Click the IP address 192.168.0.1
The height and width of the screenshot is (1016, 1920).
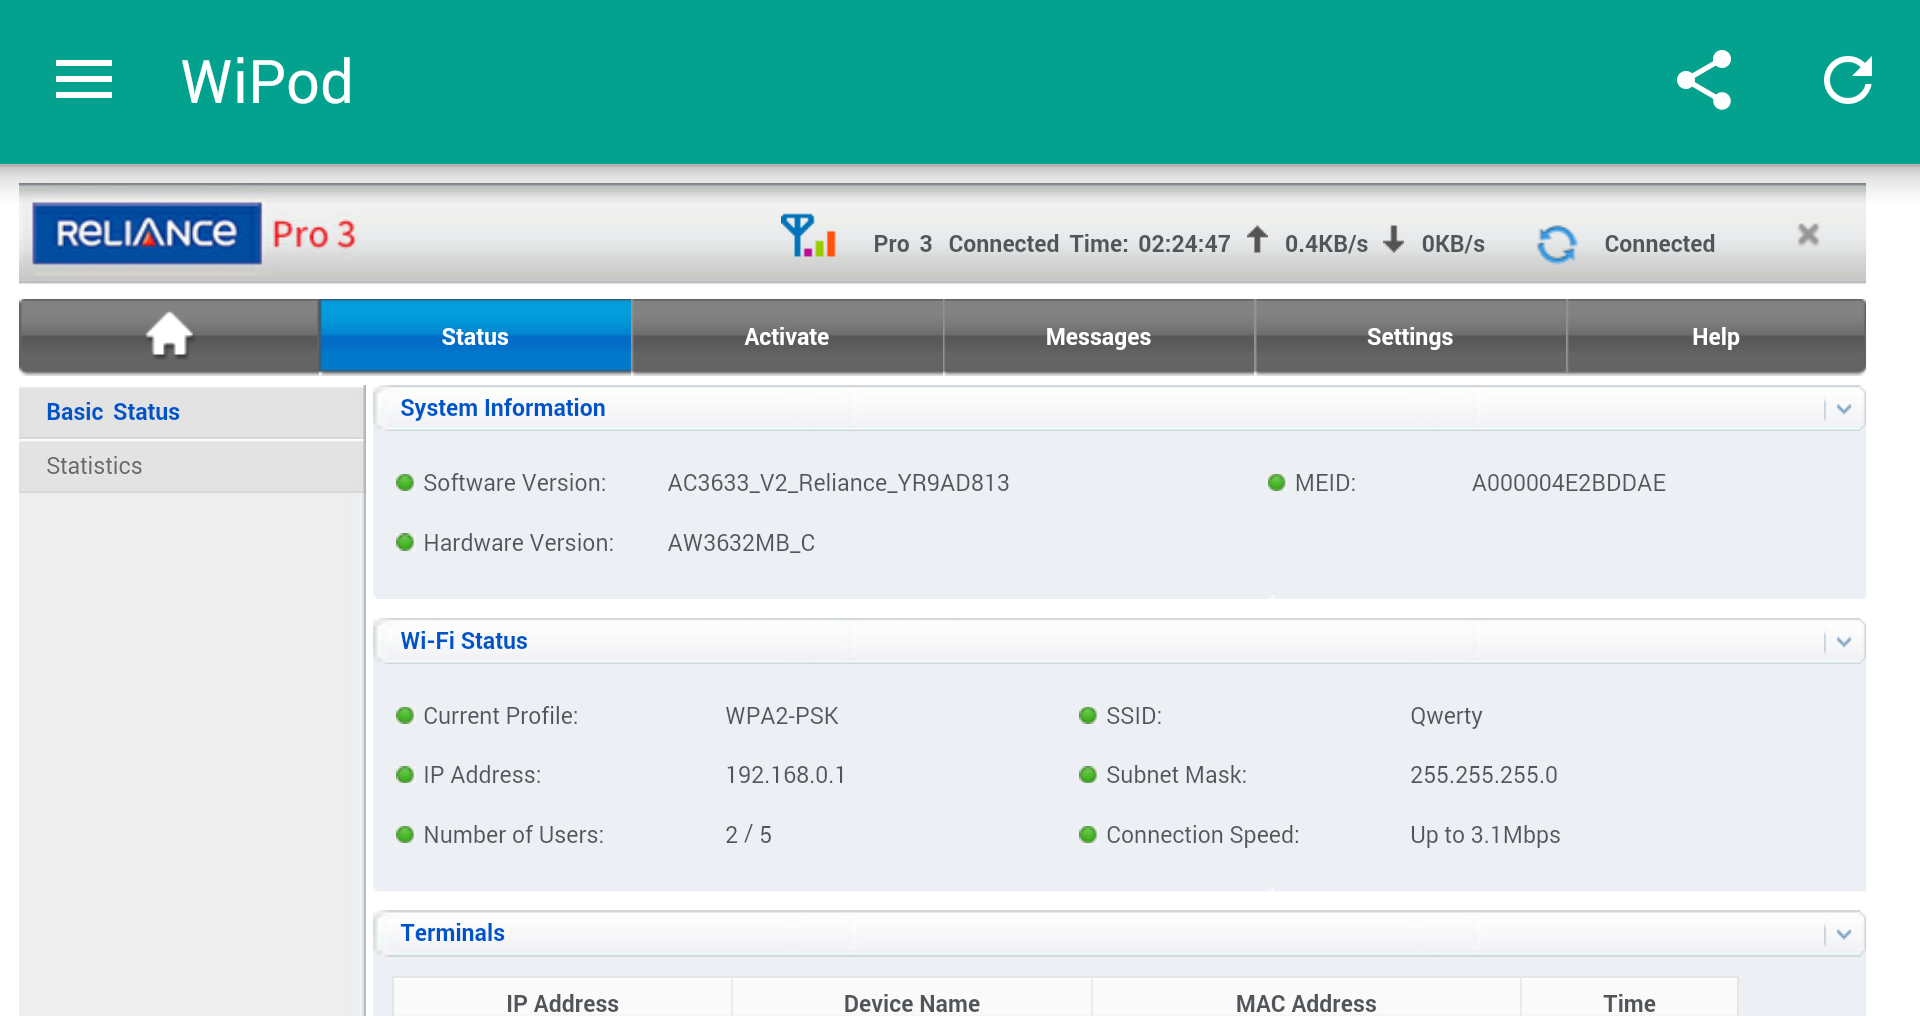(785, 775)
